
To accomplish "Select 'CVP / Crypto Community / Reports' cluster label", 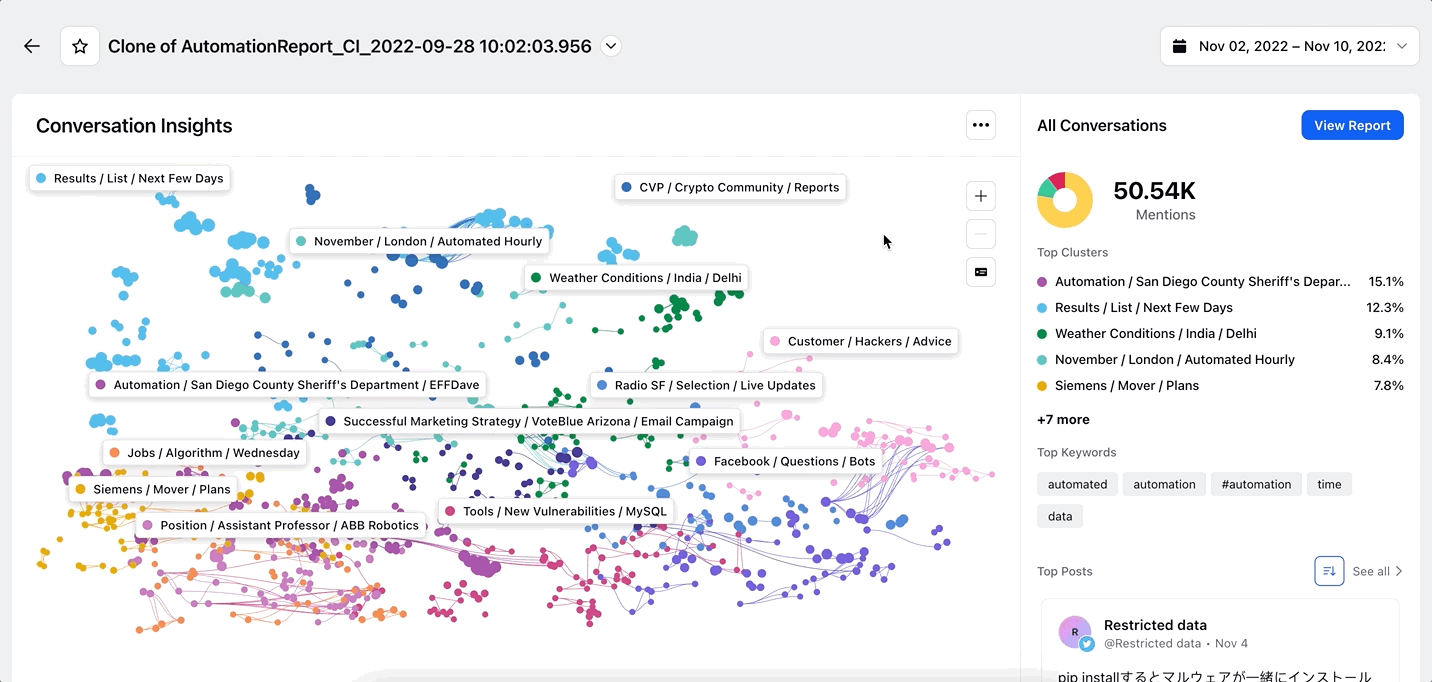I will 730,187.
